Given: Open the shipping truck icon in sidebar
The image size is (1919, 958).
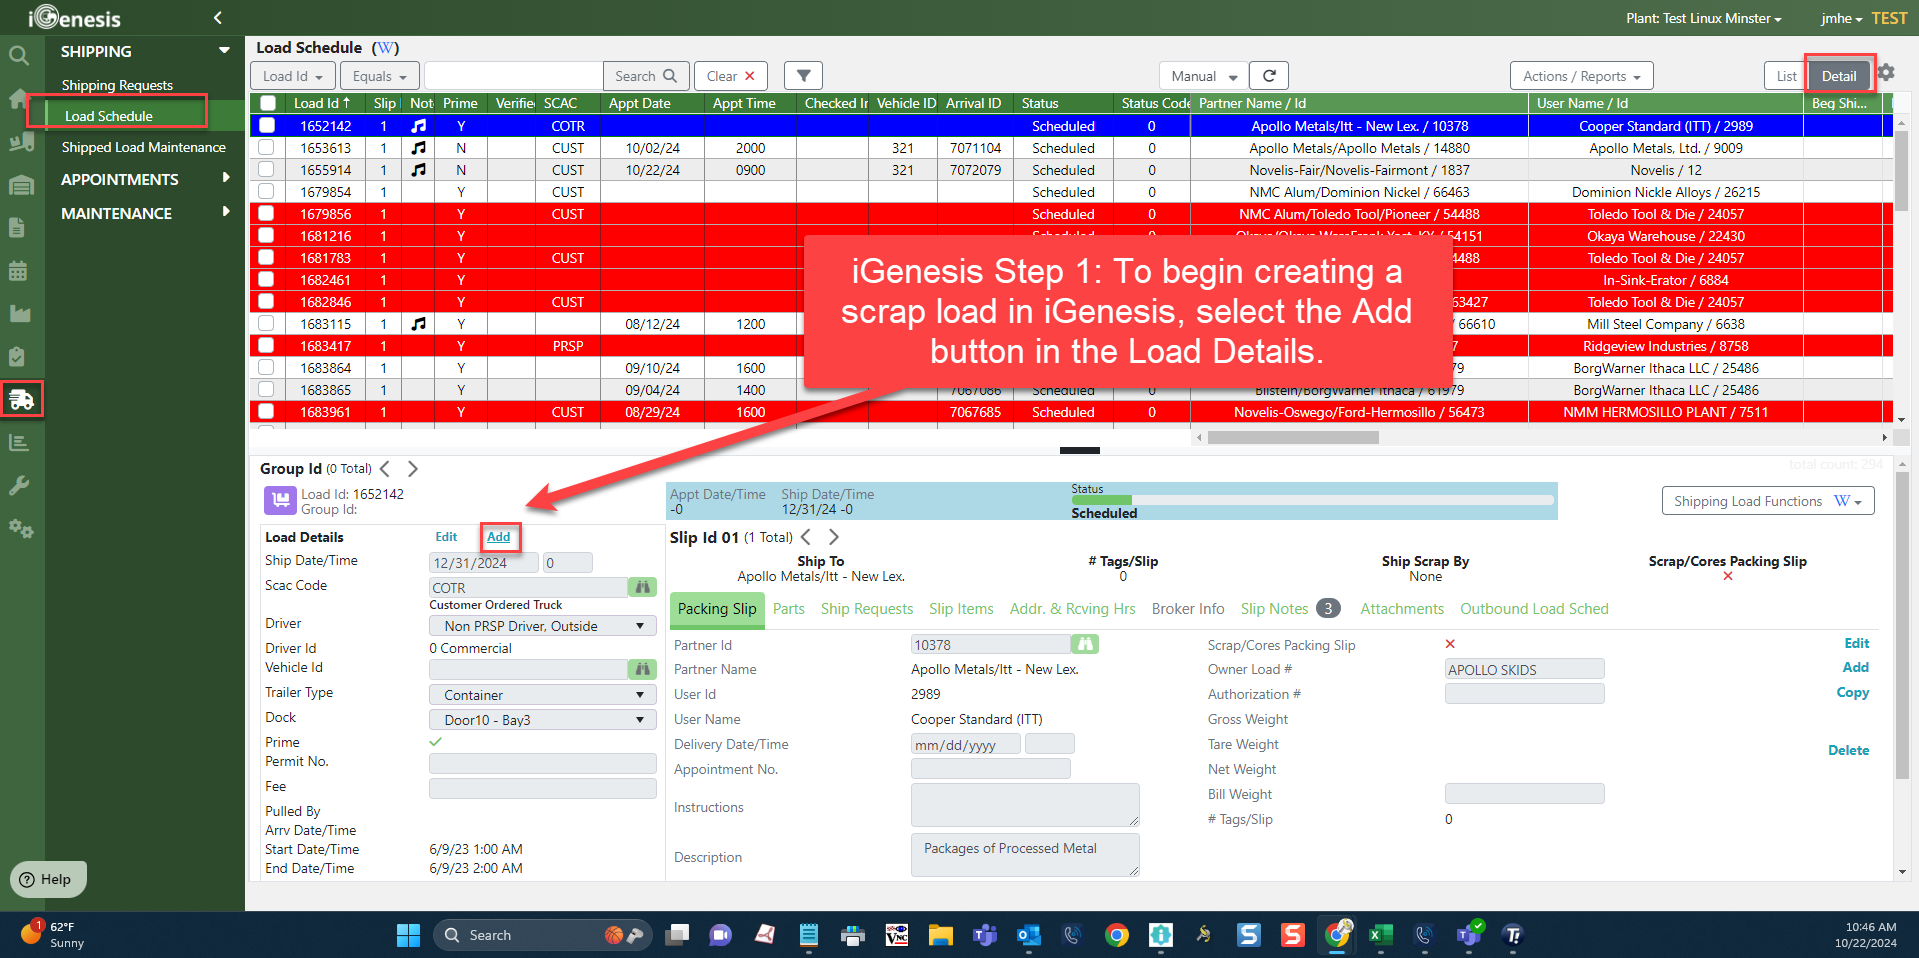Looking at the screenshot, I should click(21, 399).
